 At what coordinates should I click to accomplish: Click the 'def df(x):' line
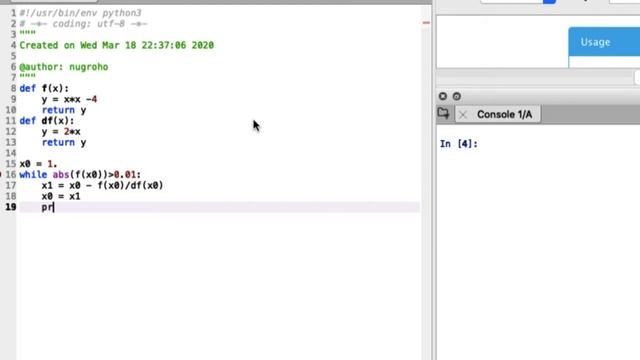point(47,121)
